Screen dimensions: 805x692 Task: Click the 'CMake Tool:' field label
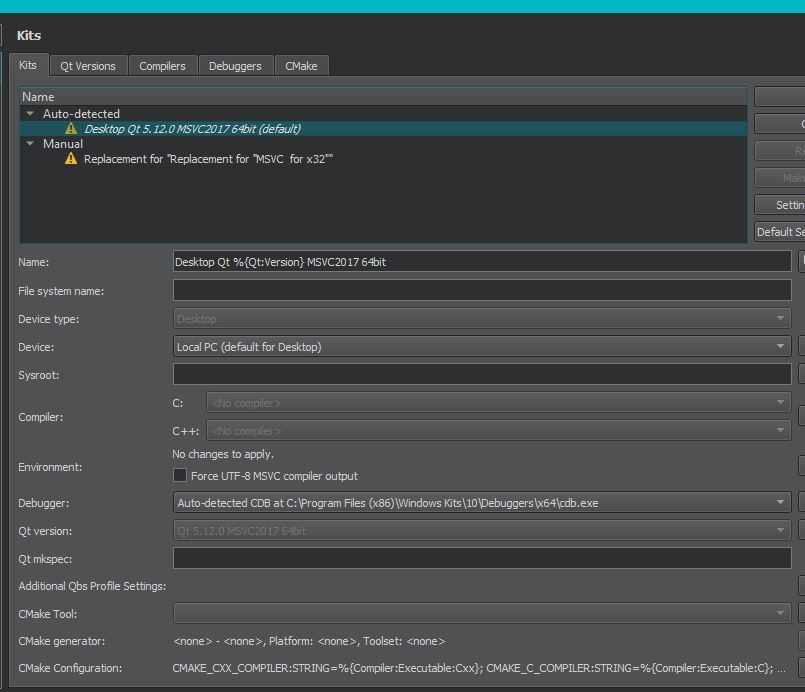coord(48,614)
